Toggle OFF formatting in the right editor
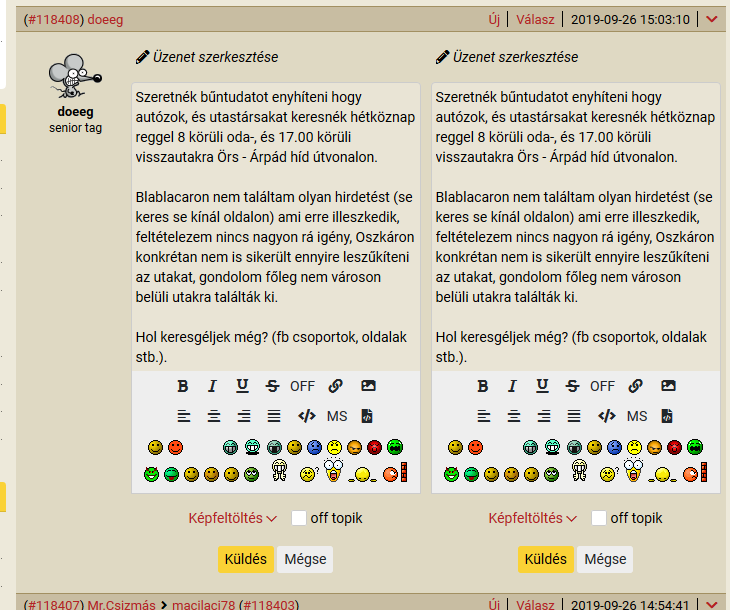This screenshot has width=730, height=610. pyautogui.click(x=602, y=386)
